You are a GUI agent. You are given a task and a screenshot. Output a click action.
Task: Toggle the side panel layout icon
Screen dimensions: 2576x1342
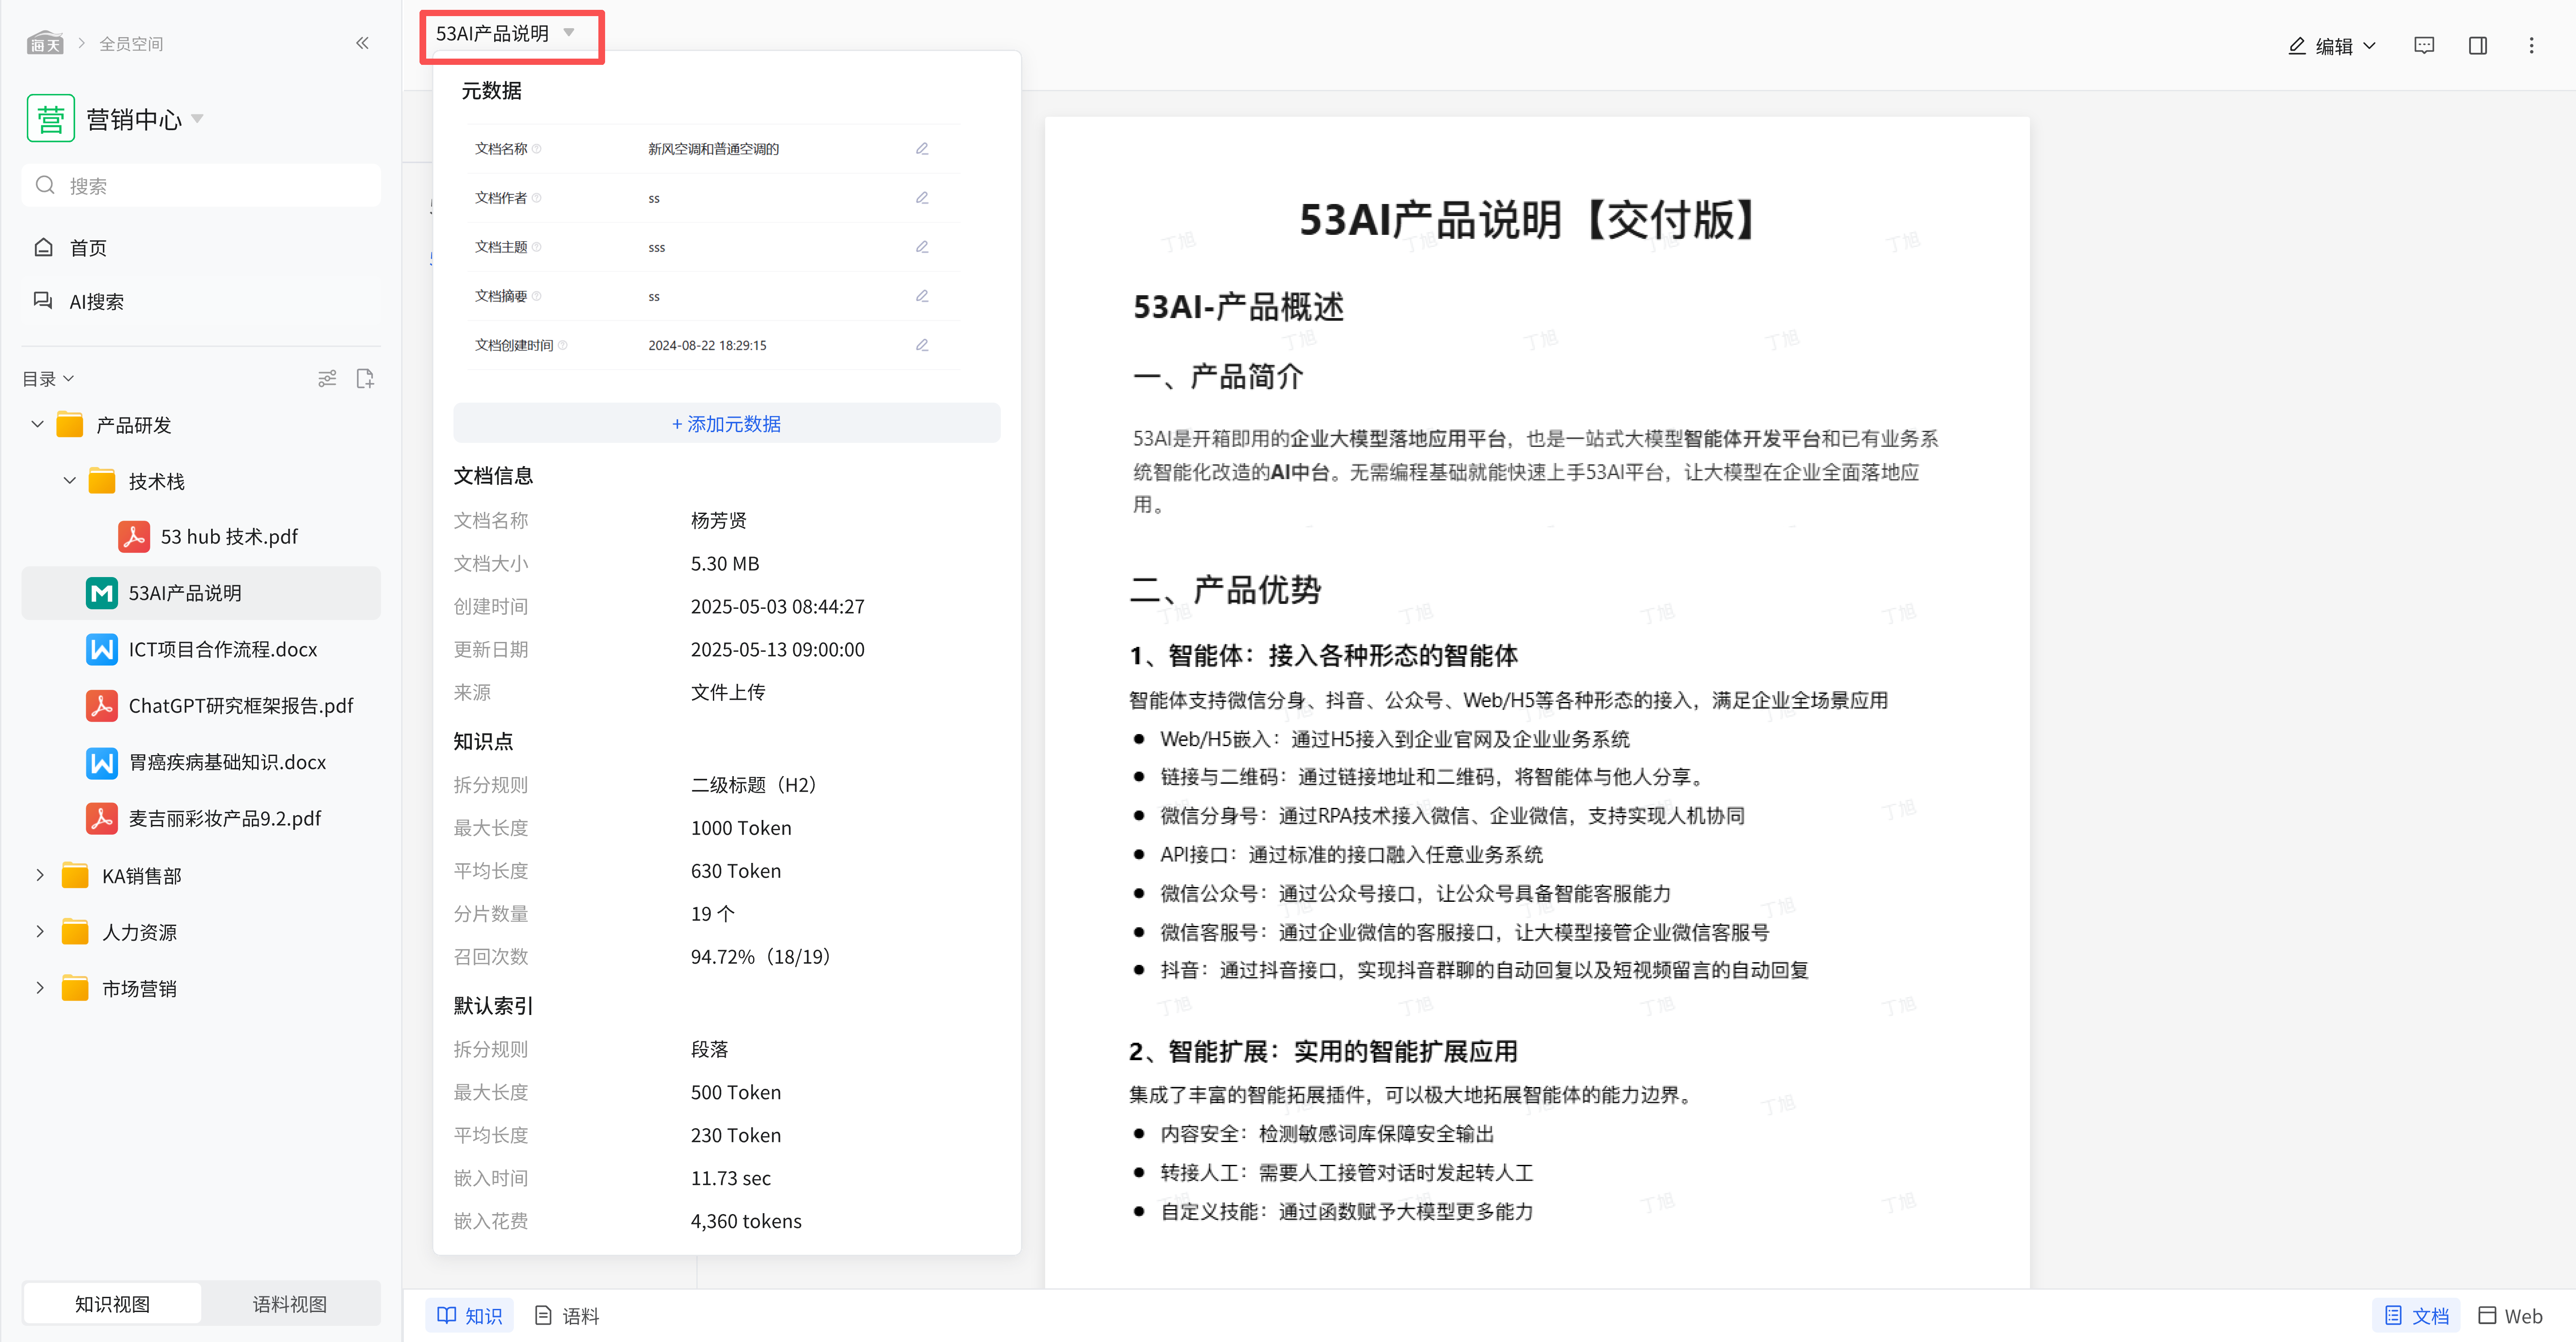pyautogui.click(x=2478, y=45)
